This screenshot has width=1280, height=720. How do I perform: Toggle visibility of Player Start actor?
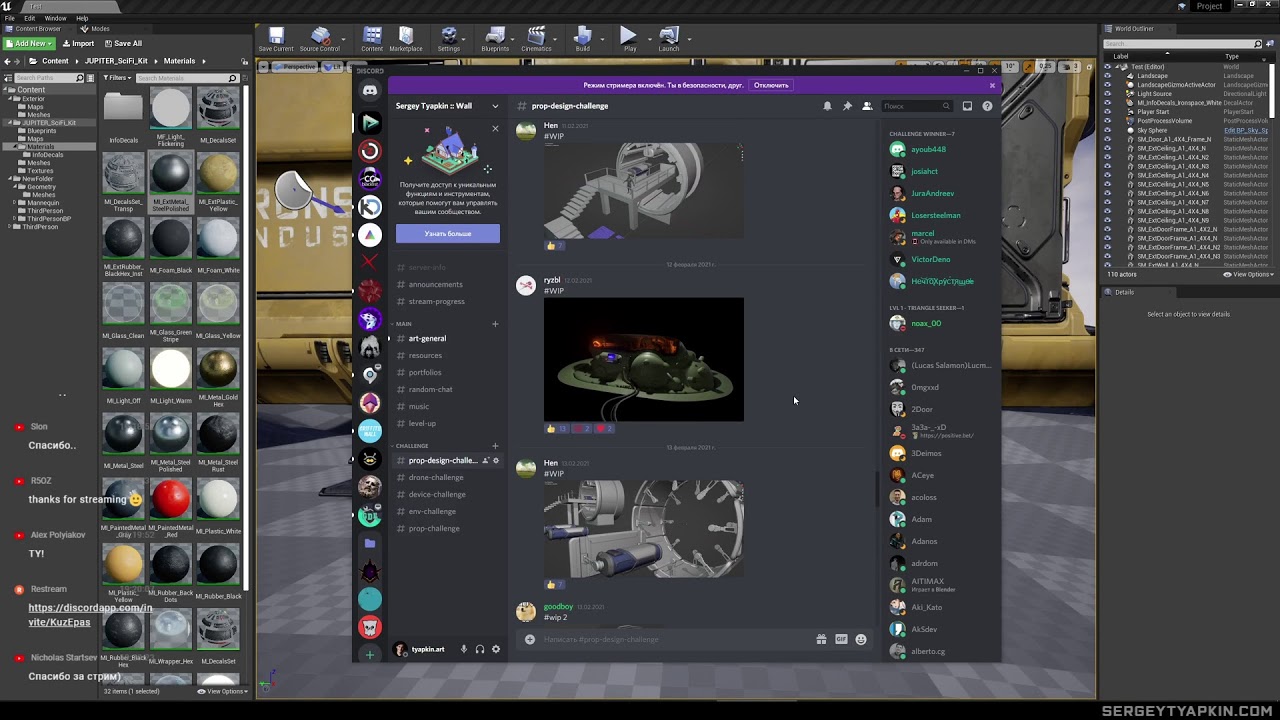point(1107,112)
